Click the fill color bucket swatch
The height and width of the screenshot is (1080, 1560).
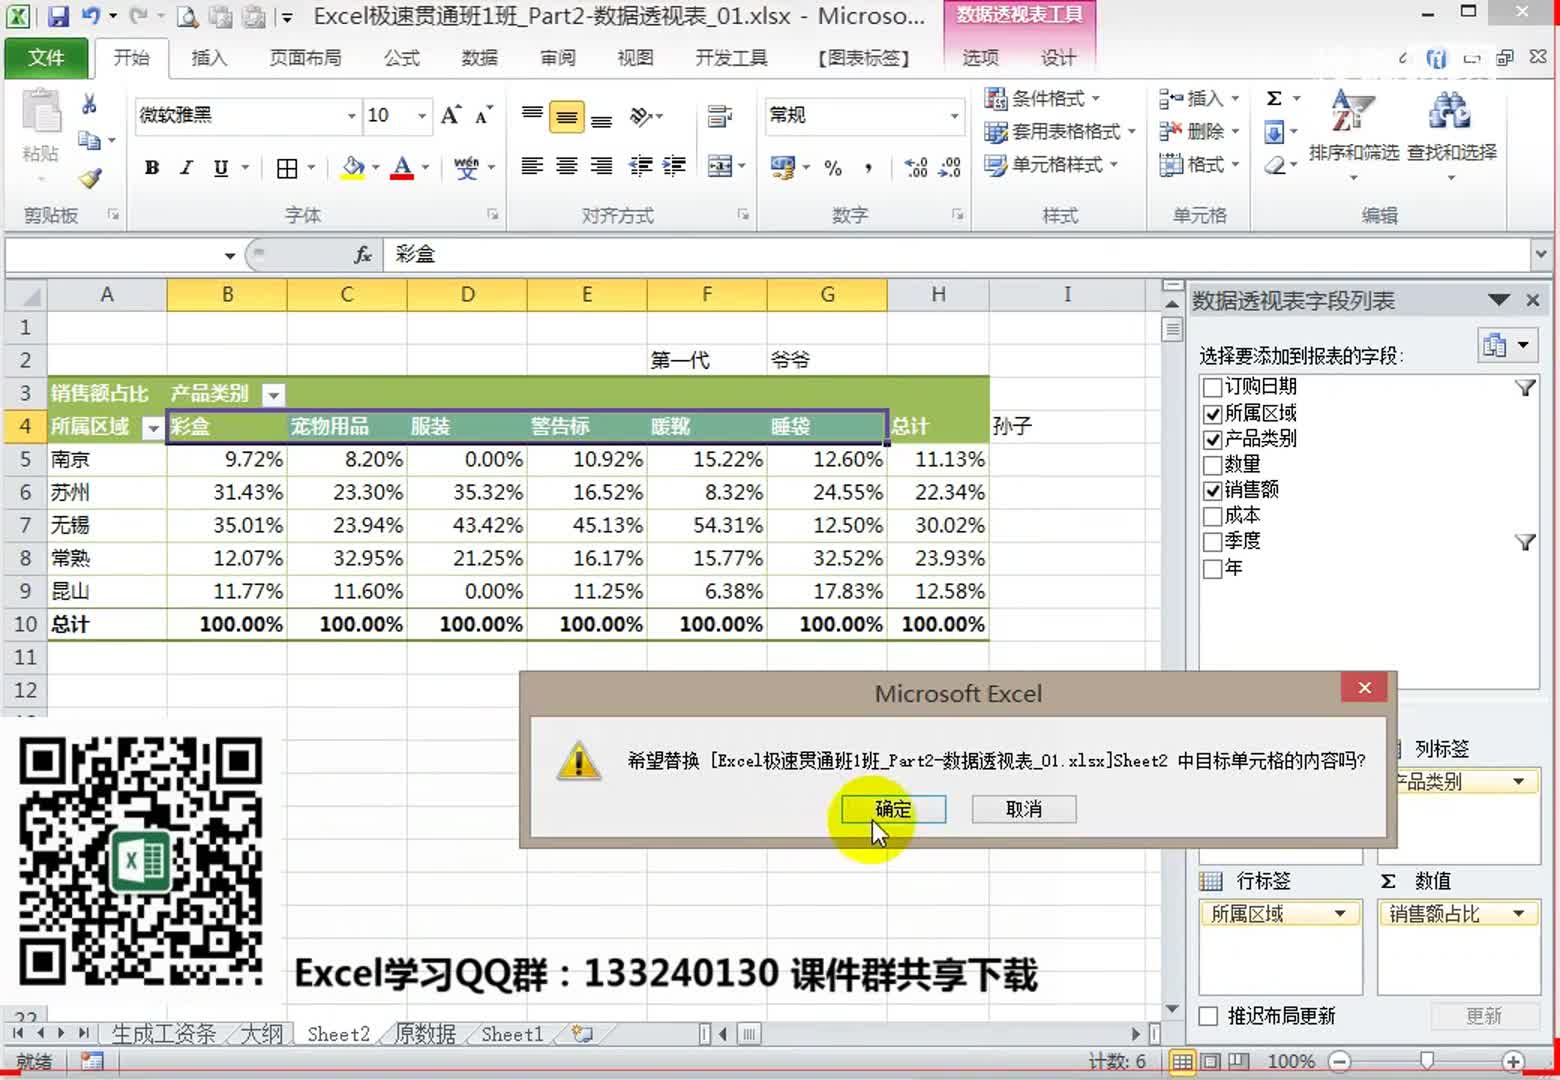point(353,168)
